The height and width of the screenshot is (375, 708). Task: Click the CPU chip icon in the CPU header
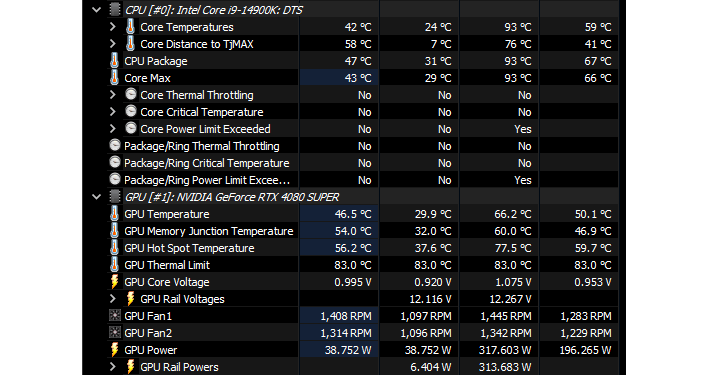tap(115, 9)
